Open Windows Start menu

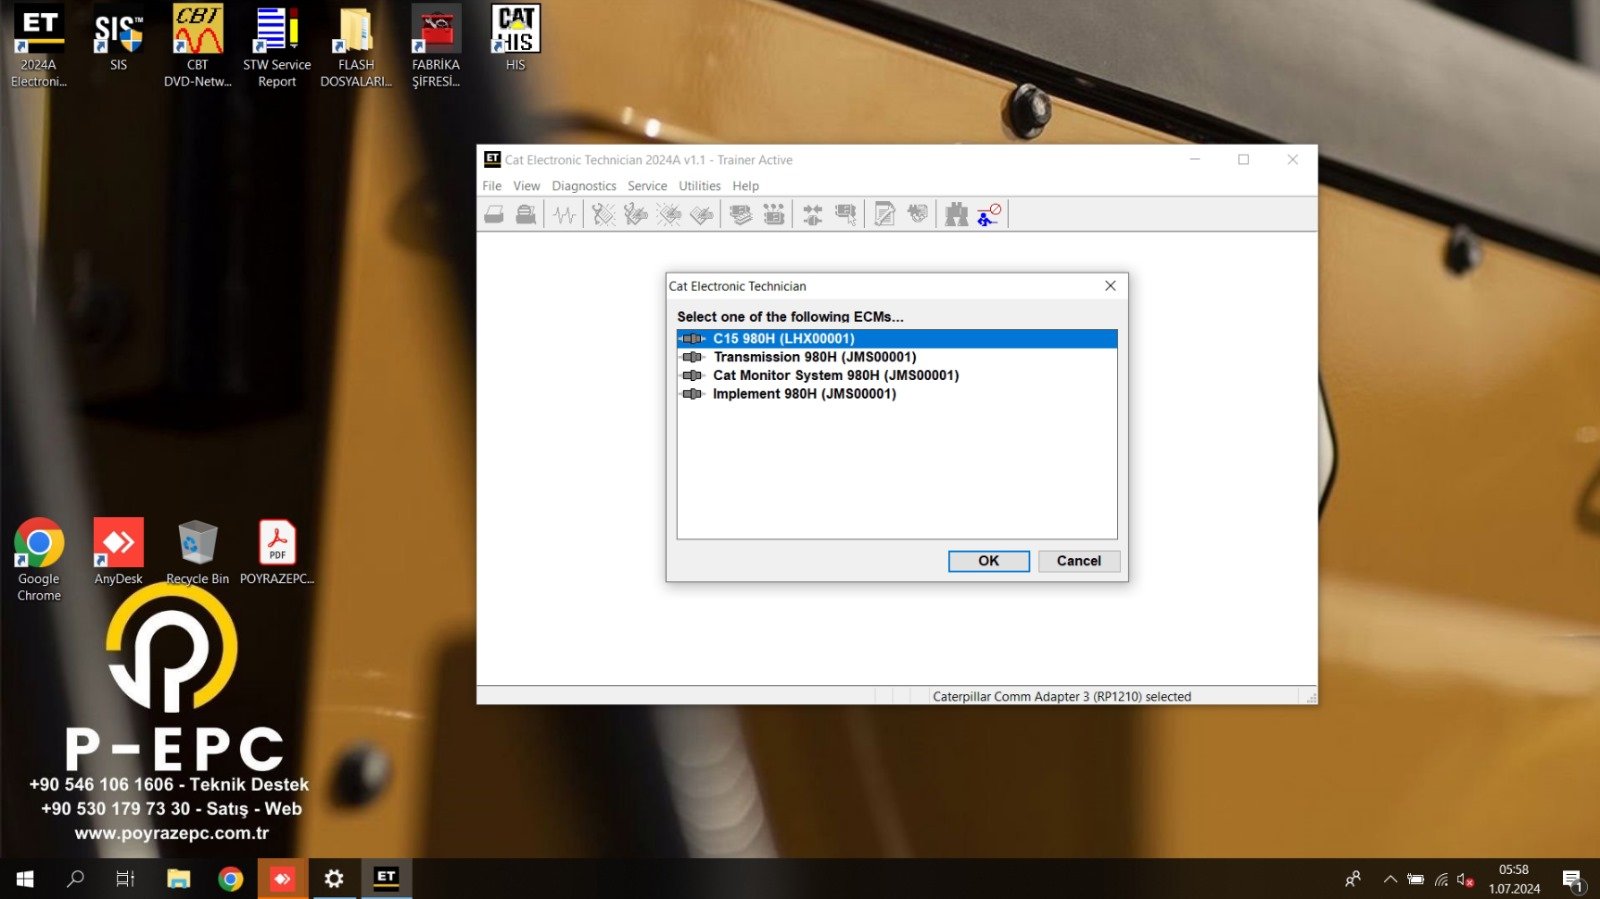[x=25, y=879]
